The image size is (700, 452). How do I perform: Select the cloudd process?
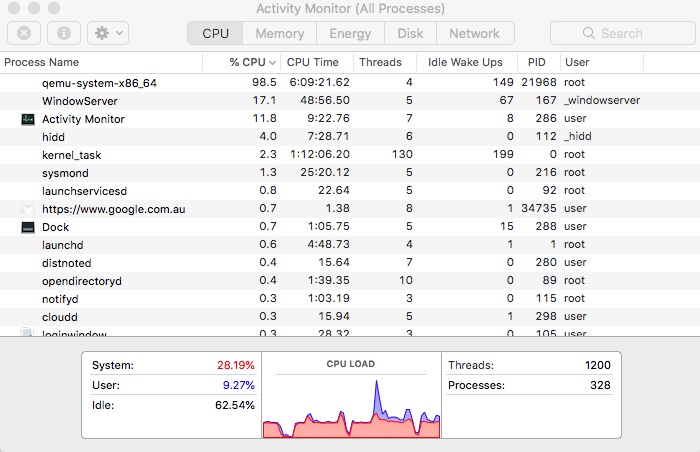(60, 317)
